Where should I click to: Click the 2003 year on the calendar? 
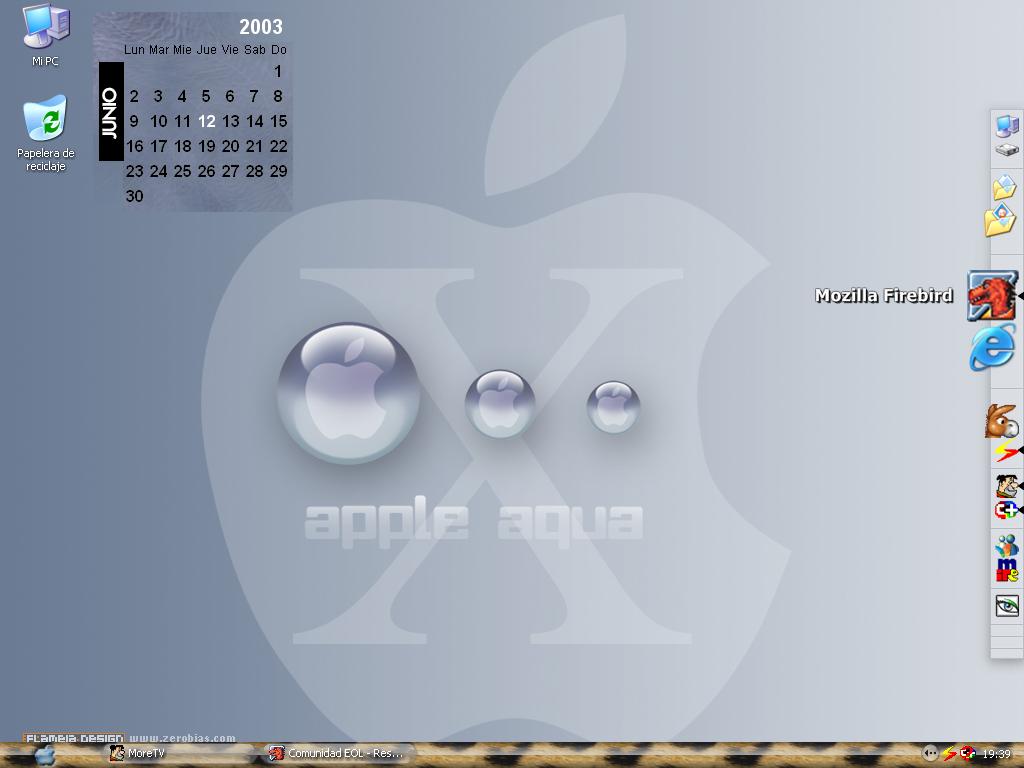261,27
